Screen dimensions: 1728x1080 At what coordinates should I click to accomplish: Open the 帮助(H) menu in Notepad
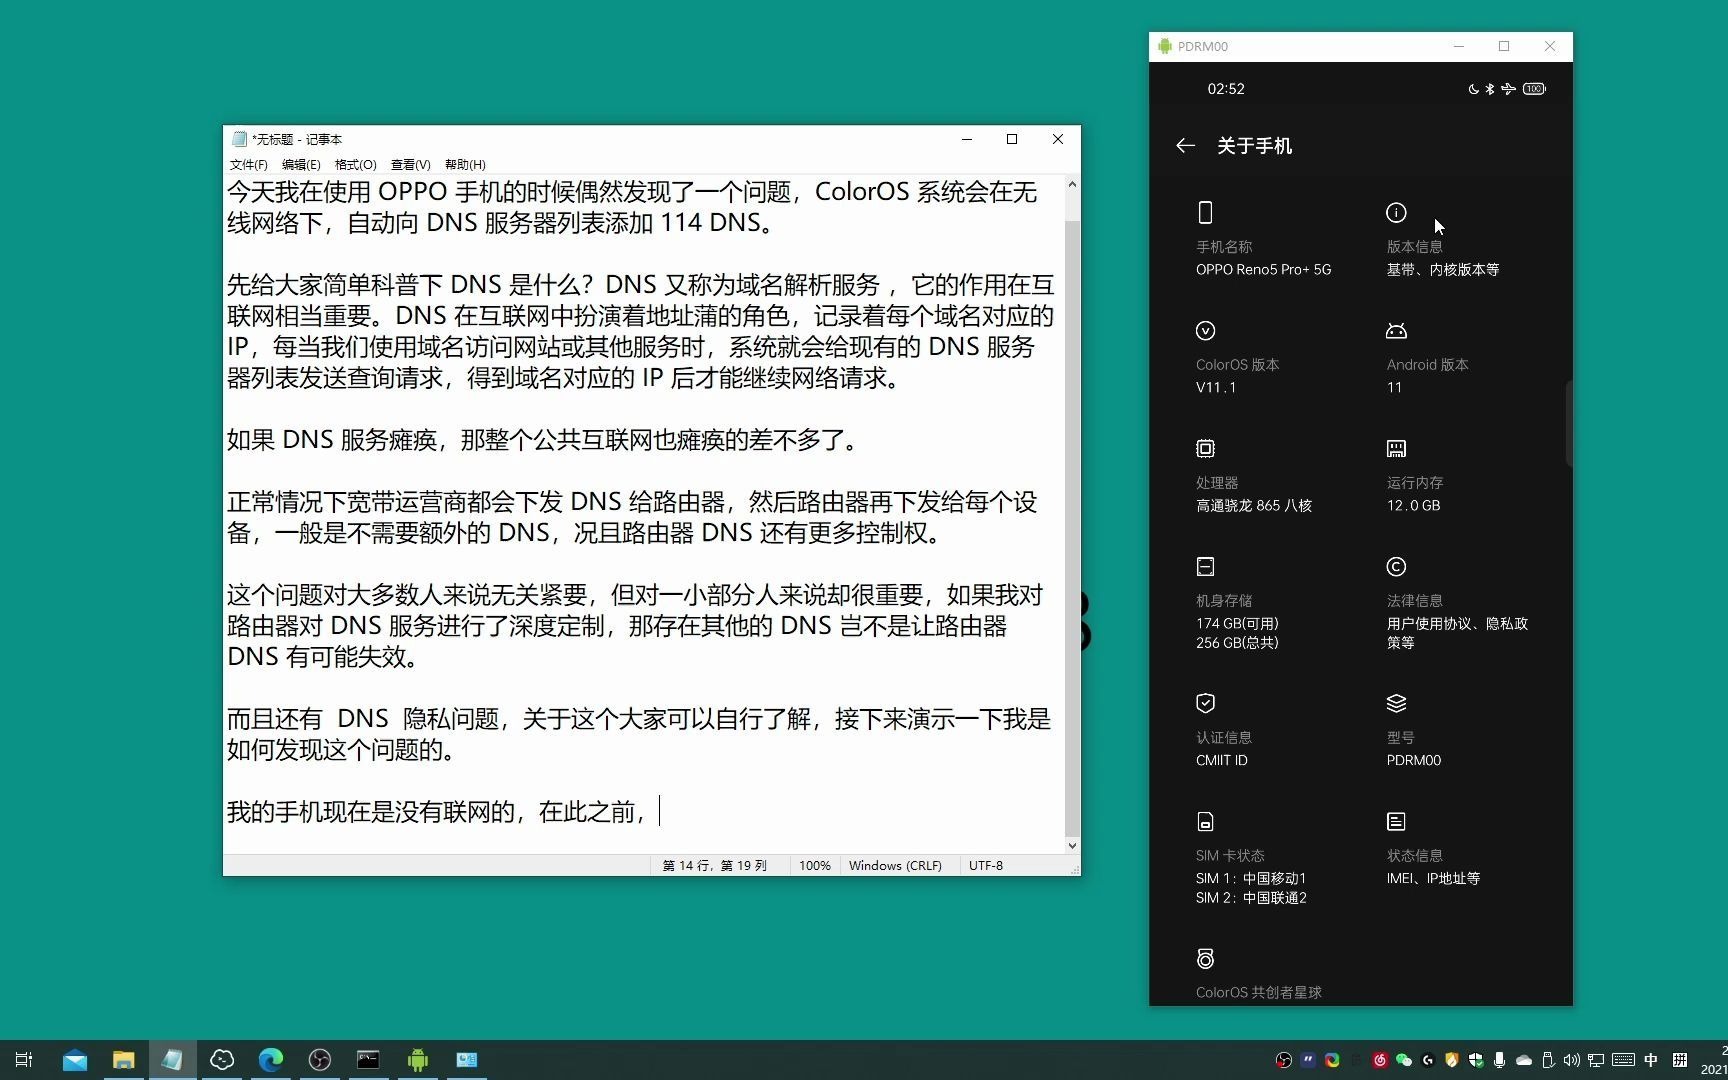[465, 165]
